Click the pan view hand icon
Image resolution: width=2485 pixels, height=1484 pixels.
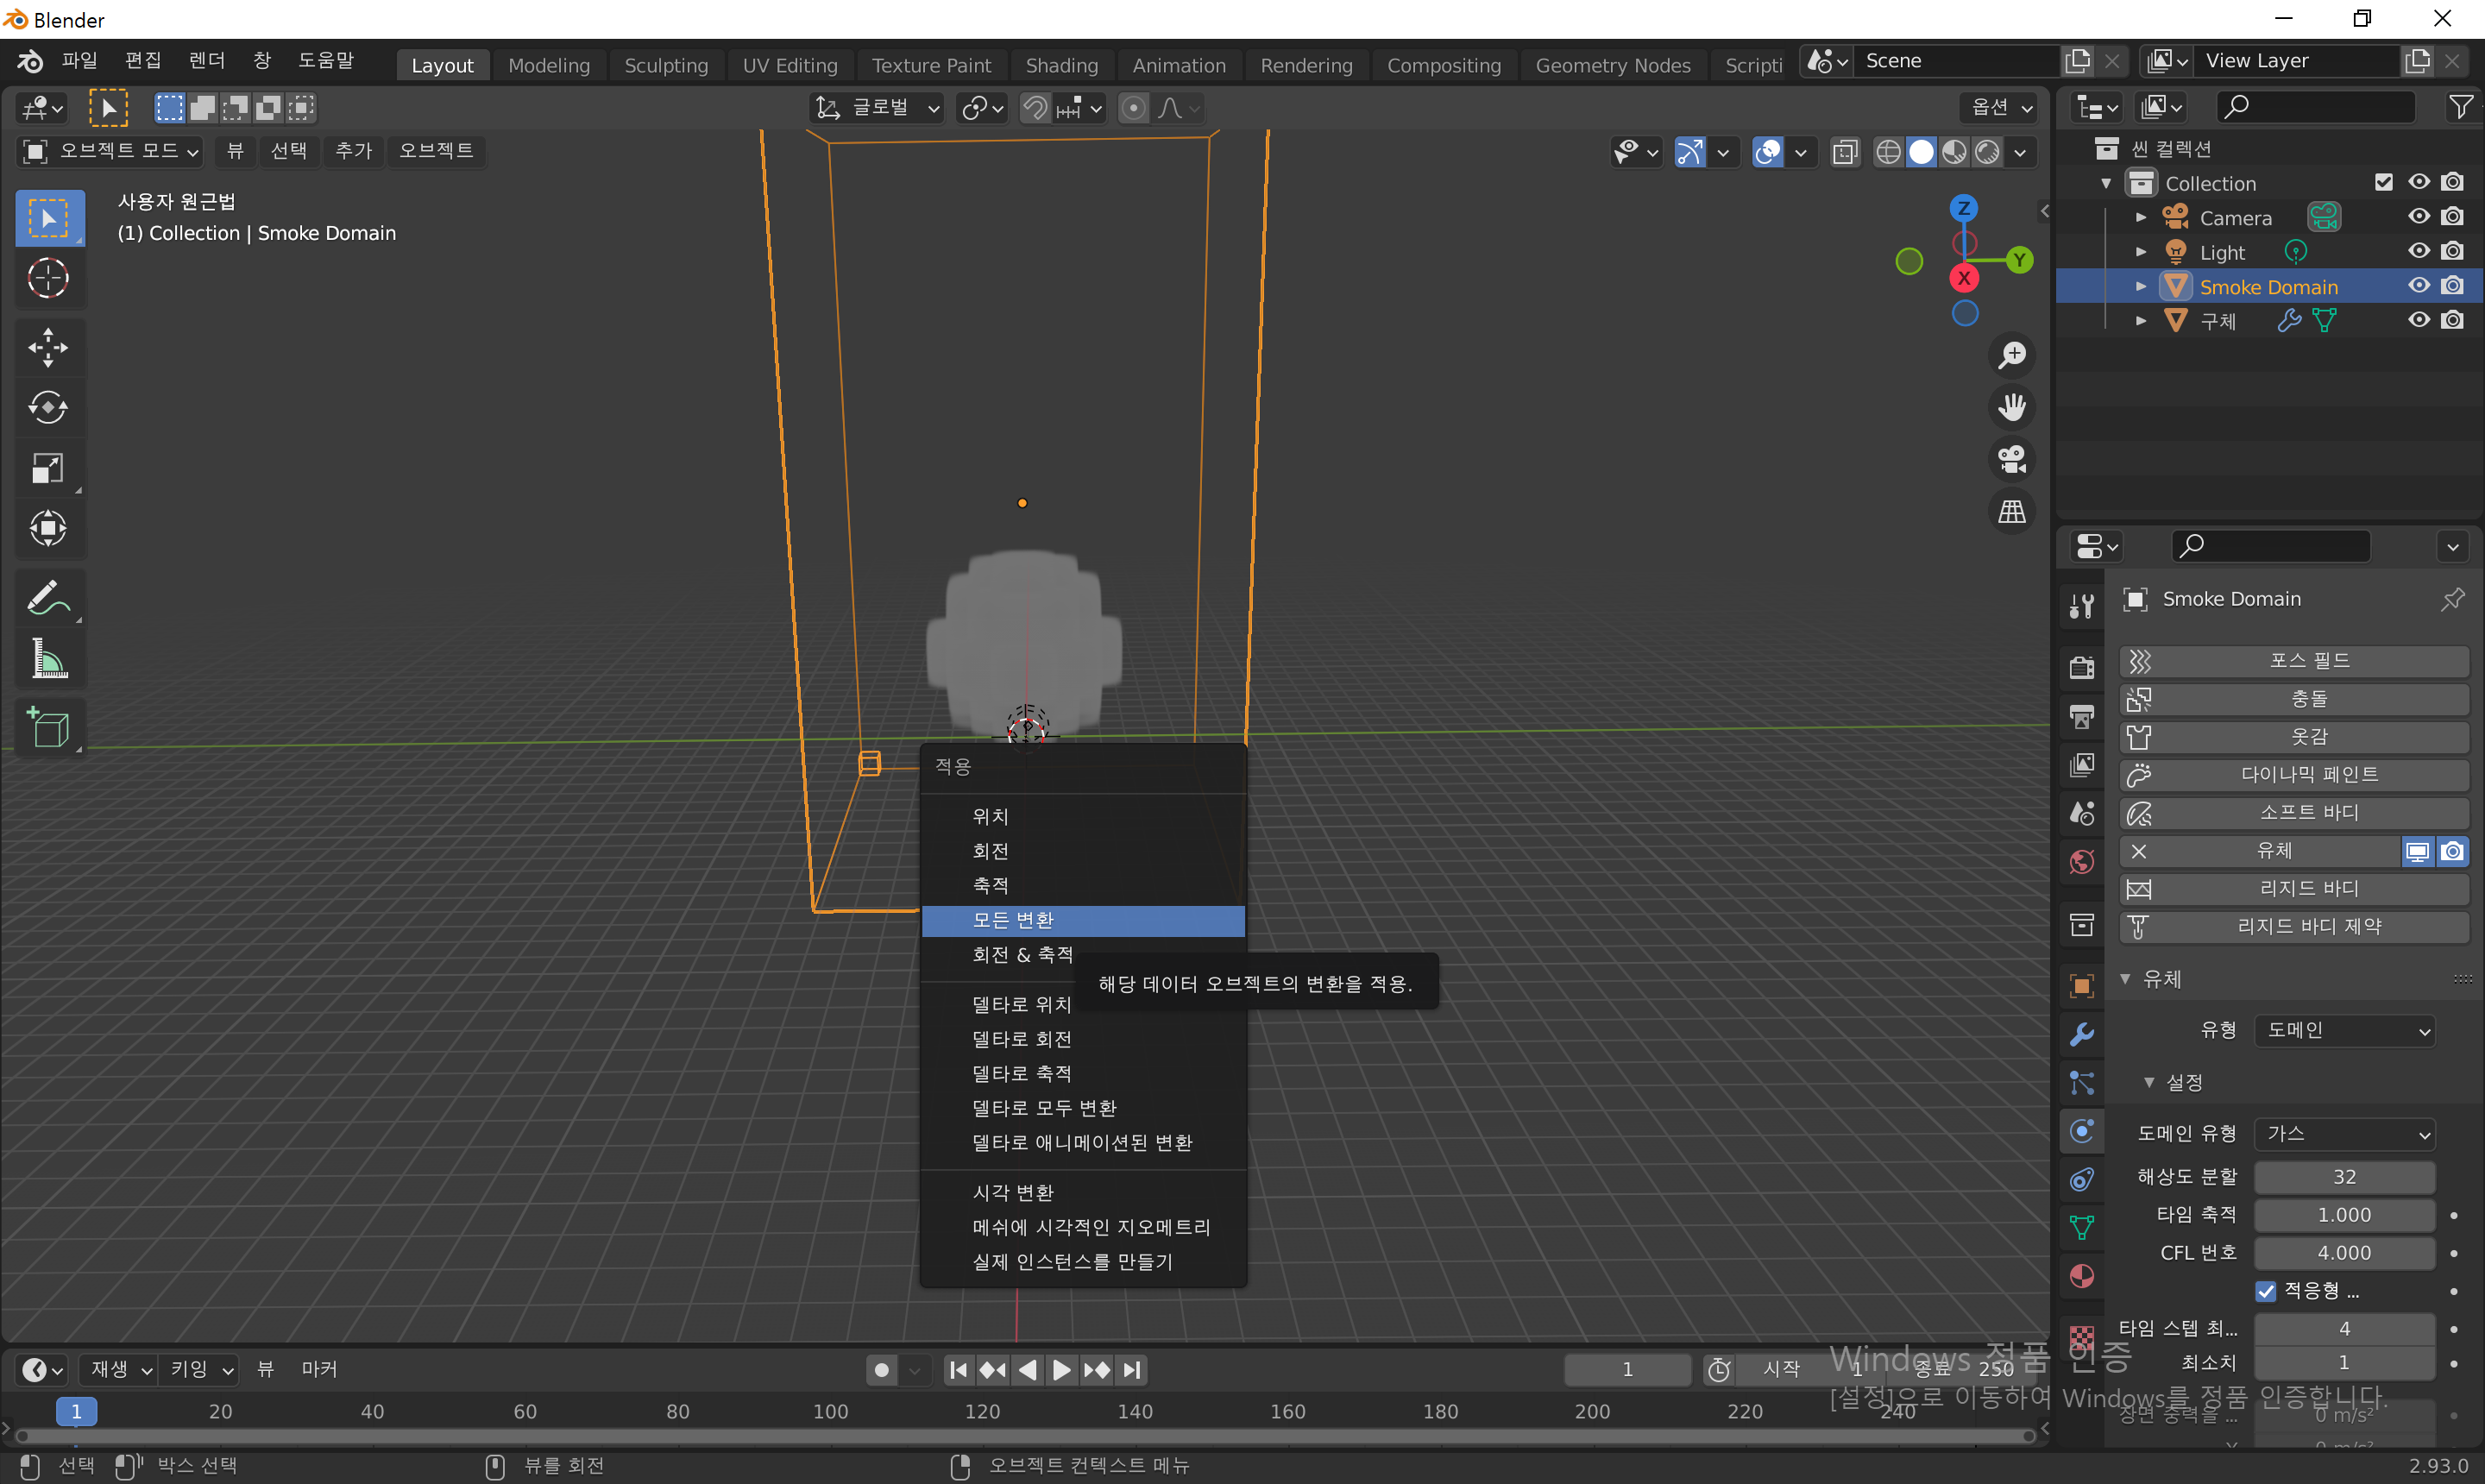pyautogui.click(x=2011, y=407)
